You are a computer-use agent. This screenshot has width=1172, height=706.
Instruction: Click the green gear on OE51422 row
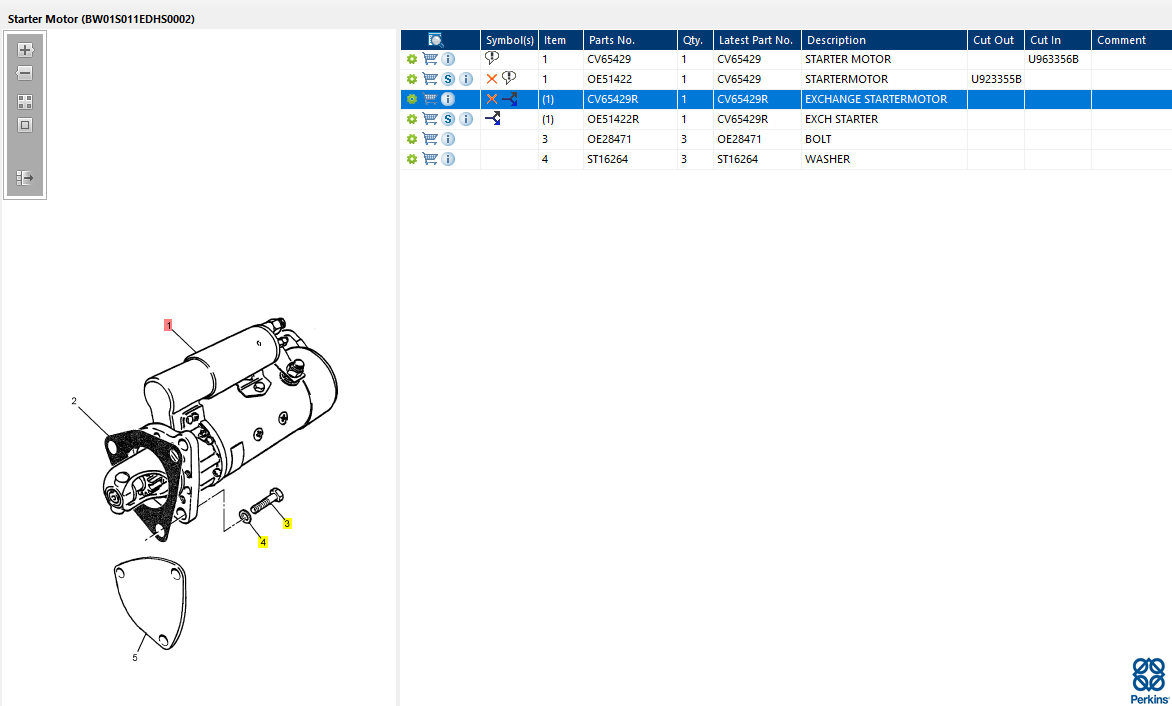click(411, 79)
